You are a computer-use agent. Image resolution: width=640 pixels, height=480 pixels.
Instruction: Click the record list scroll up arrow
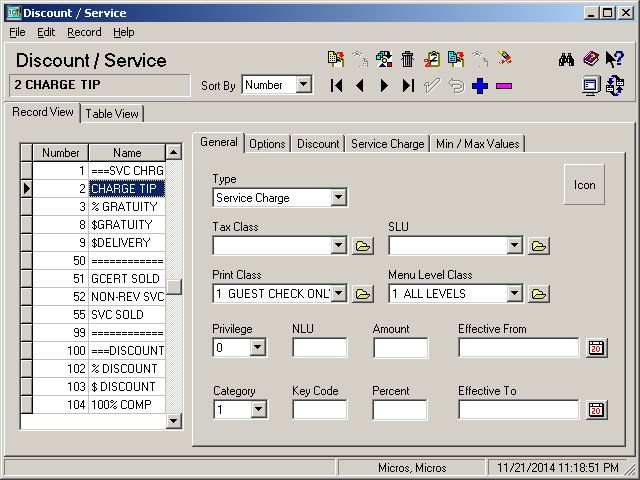point(173,152)
